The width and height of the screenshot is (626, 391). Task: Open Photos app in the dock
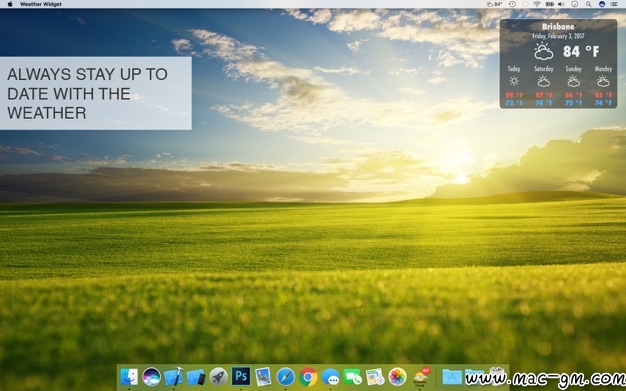[x=397, y=377]
